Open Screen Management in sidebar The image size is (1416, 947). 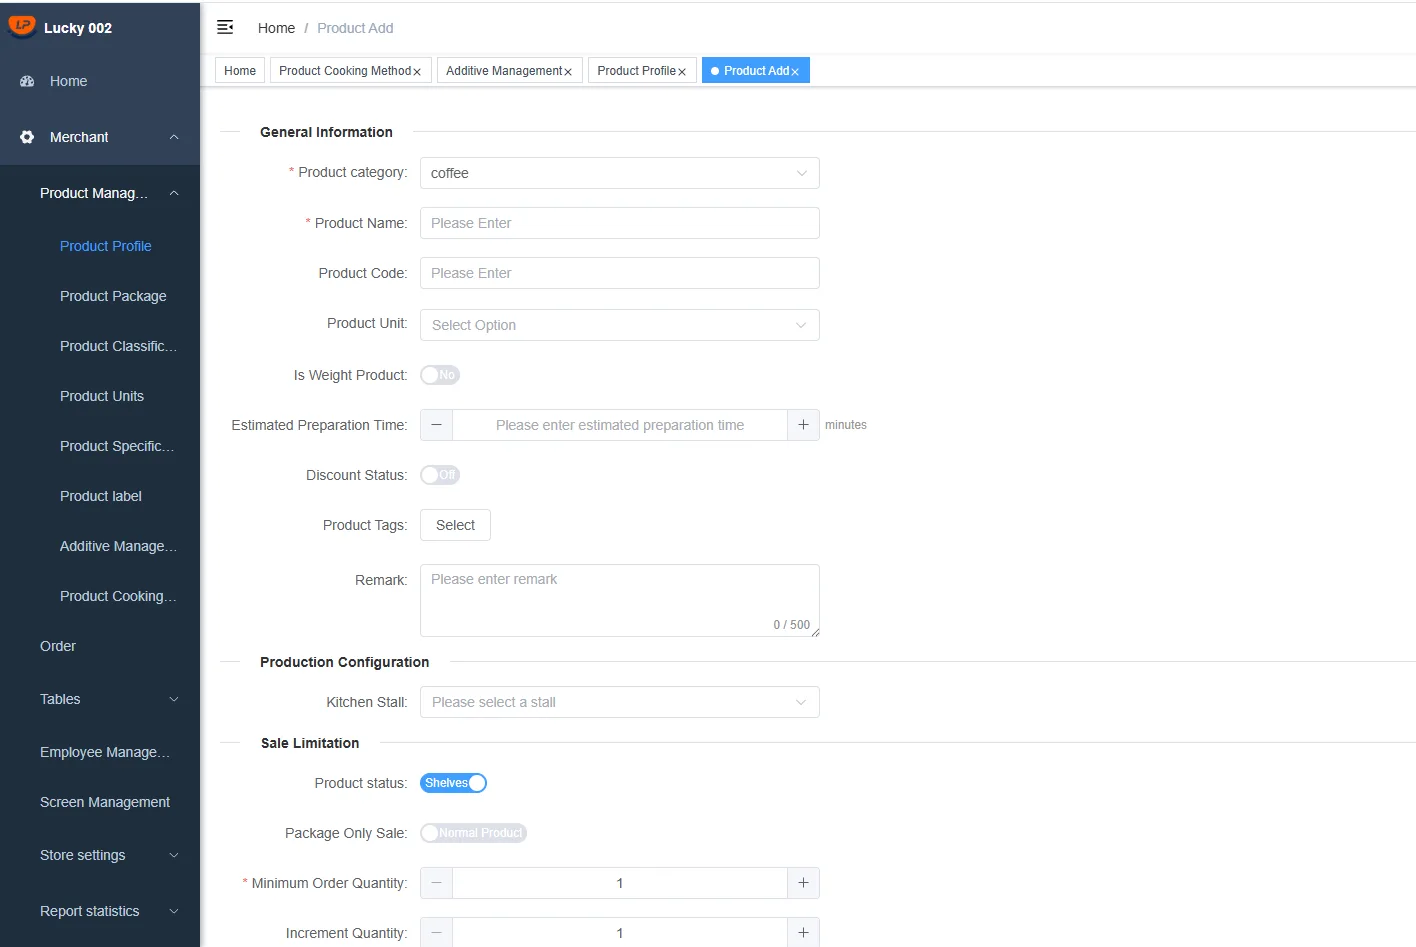click(x=105, y=802)
